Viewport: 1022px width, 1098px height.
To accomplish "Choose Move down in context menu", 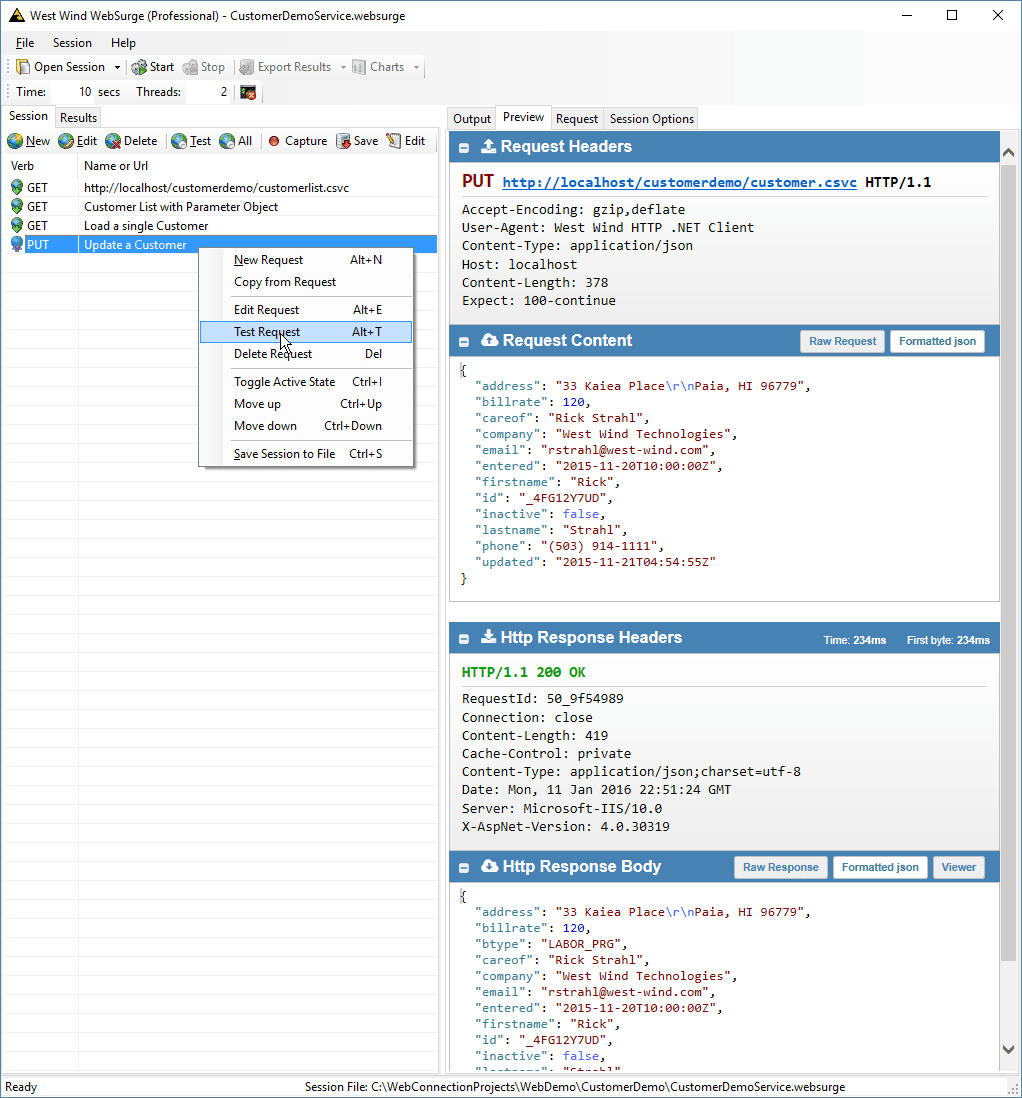I will pos(306,426).
